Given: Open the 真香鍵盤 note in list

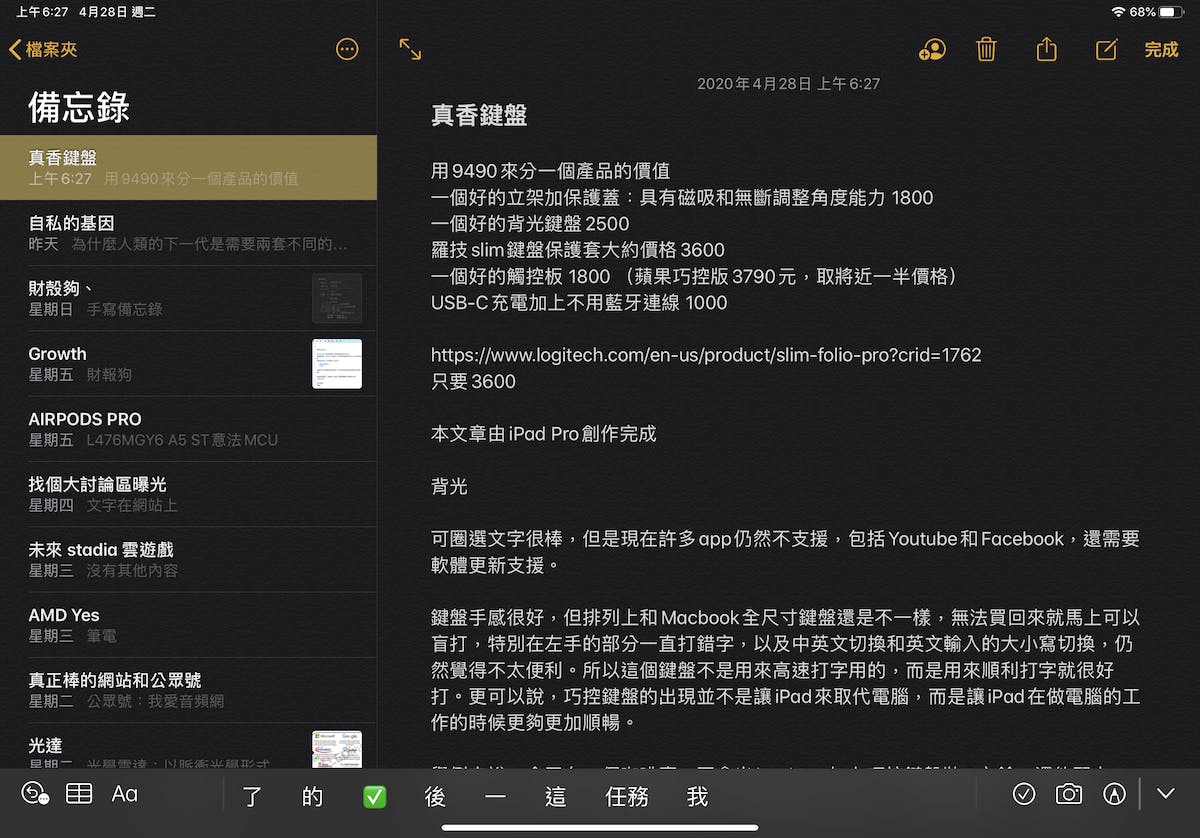Looking at the screenshot, I should coord(188,168).
